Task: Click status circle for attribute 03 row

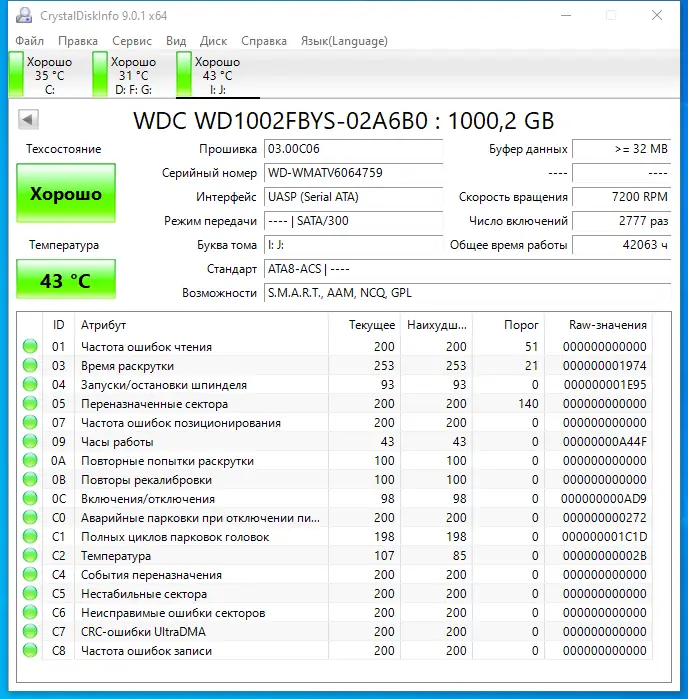Action: pos(30,366)
